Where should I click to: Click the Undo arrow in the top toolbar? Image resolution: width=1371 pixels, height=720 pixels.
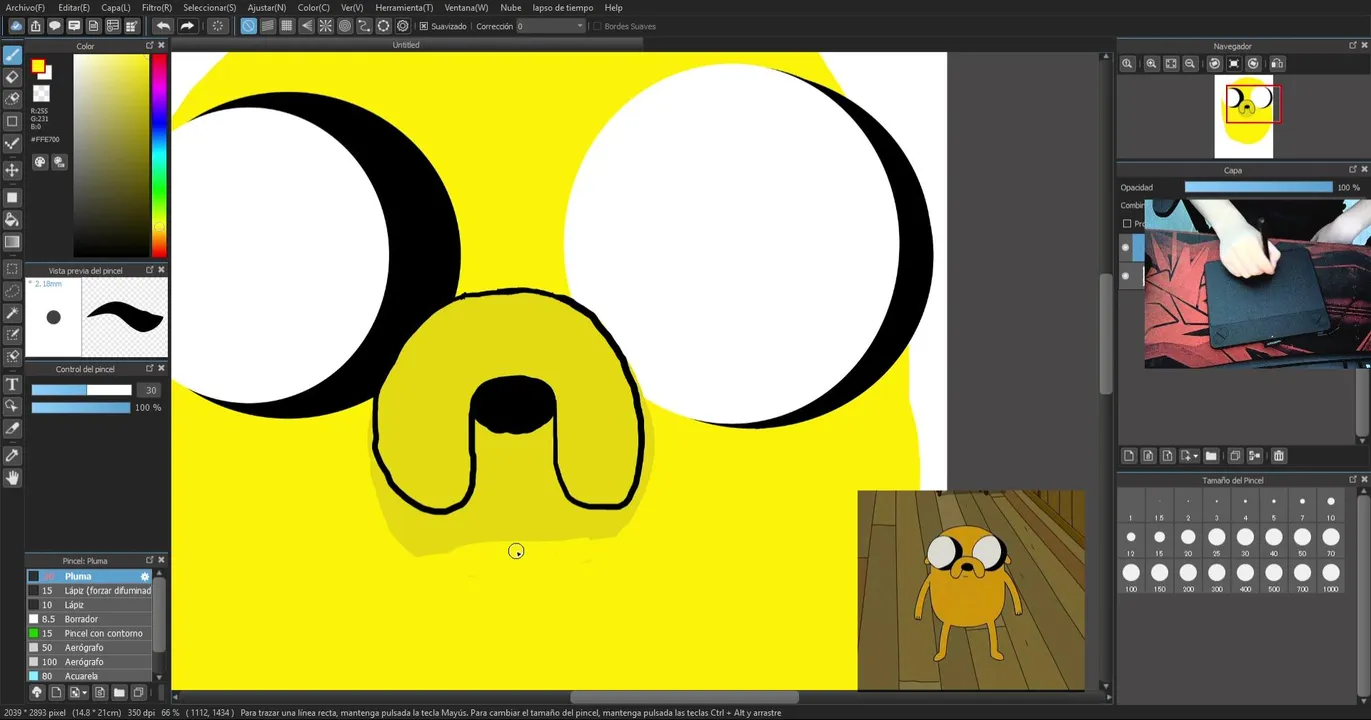click(163, 26)
